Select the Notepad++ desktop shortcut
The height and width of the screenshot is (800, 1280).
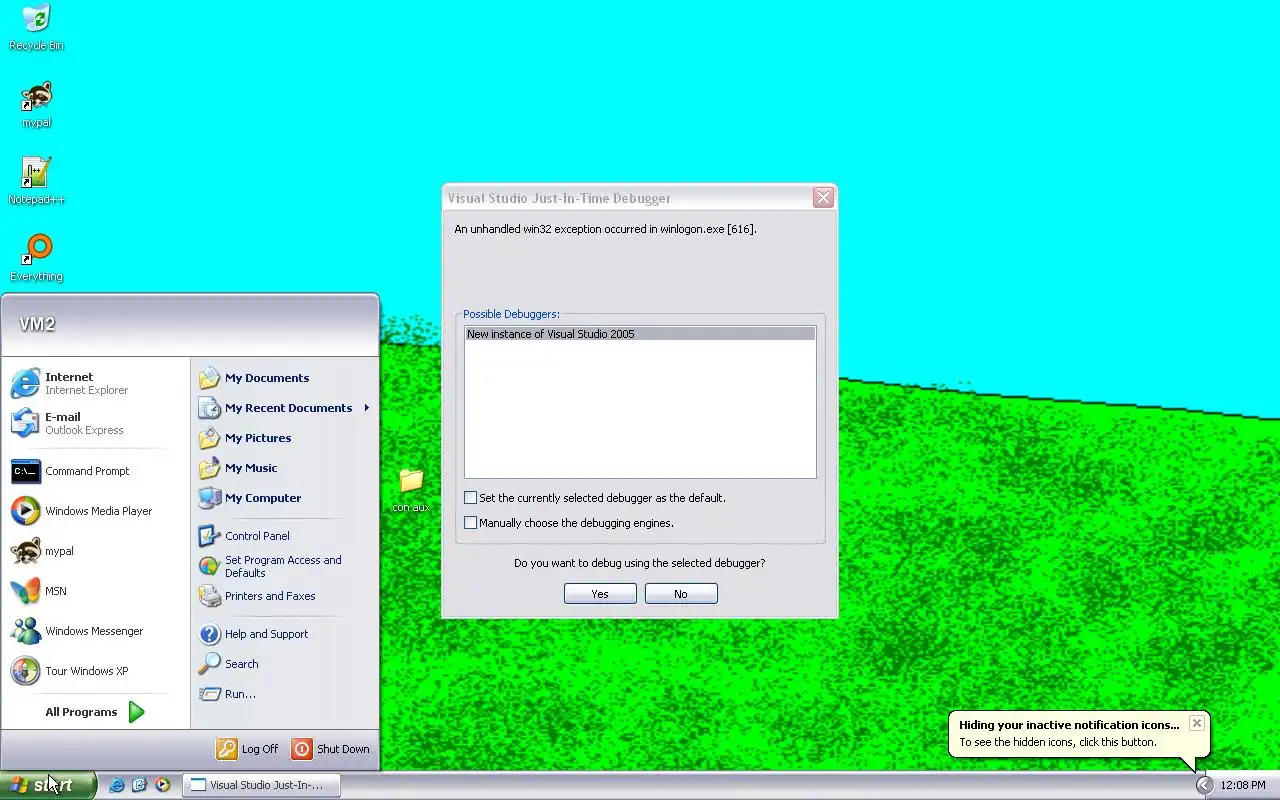[36, 181]
